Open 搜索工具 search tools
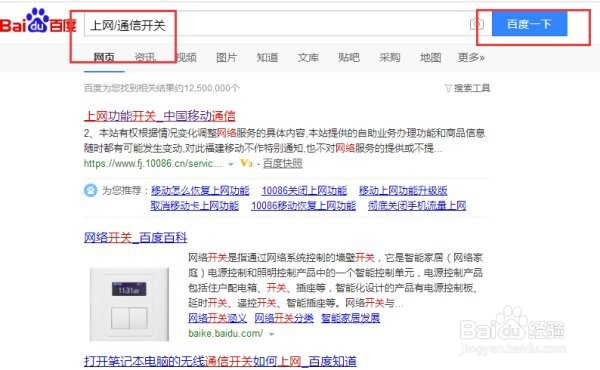Viewport: 600px width, 370px height. [471, 88]
